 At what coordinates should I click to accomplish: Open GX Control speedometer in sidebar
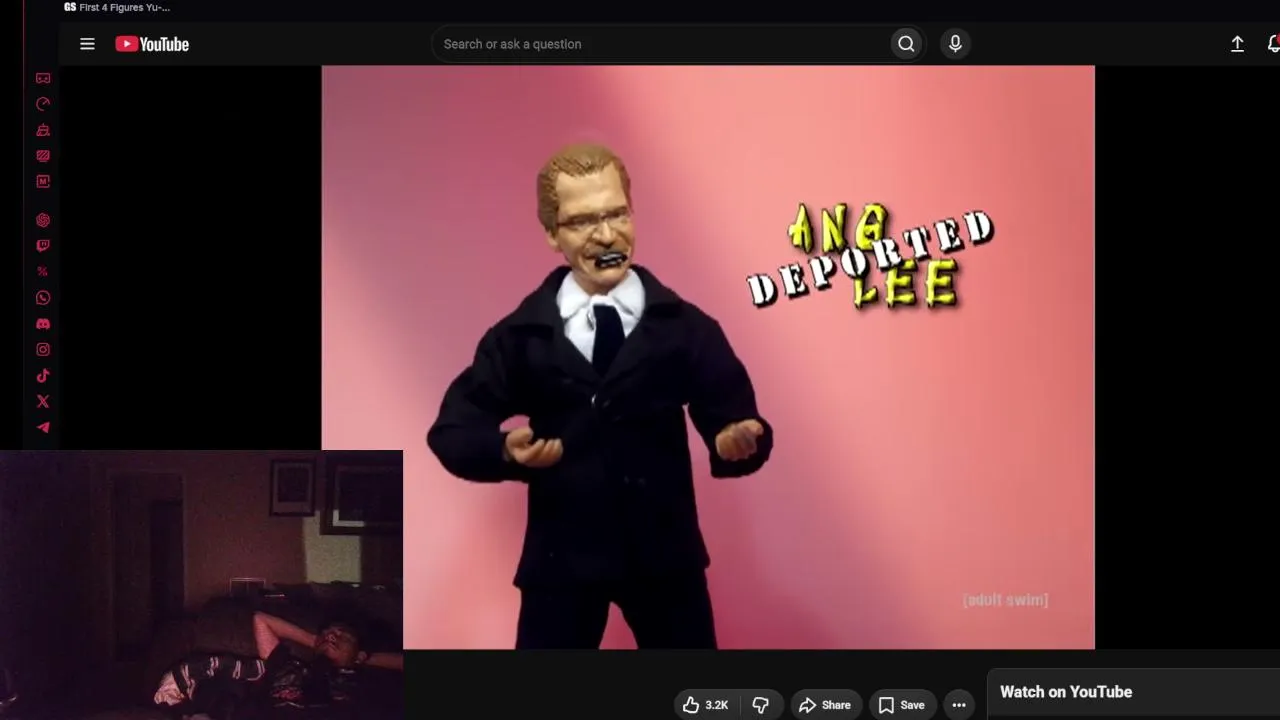click(x=43, y=104)
